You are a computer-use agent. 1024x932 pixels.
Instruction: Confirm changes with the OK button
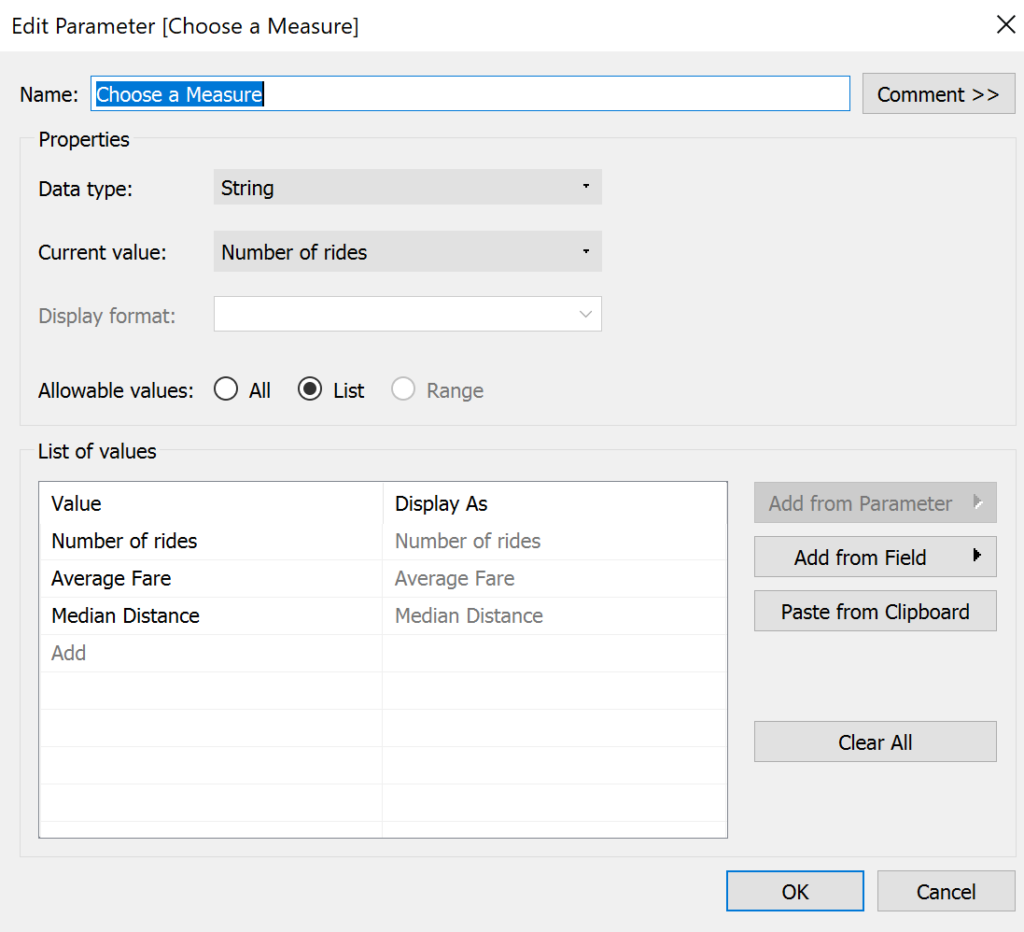795,891
